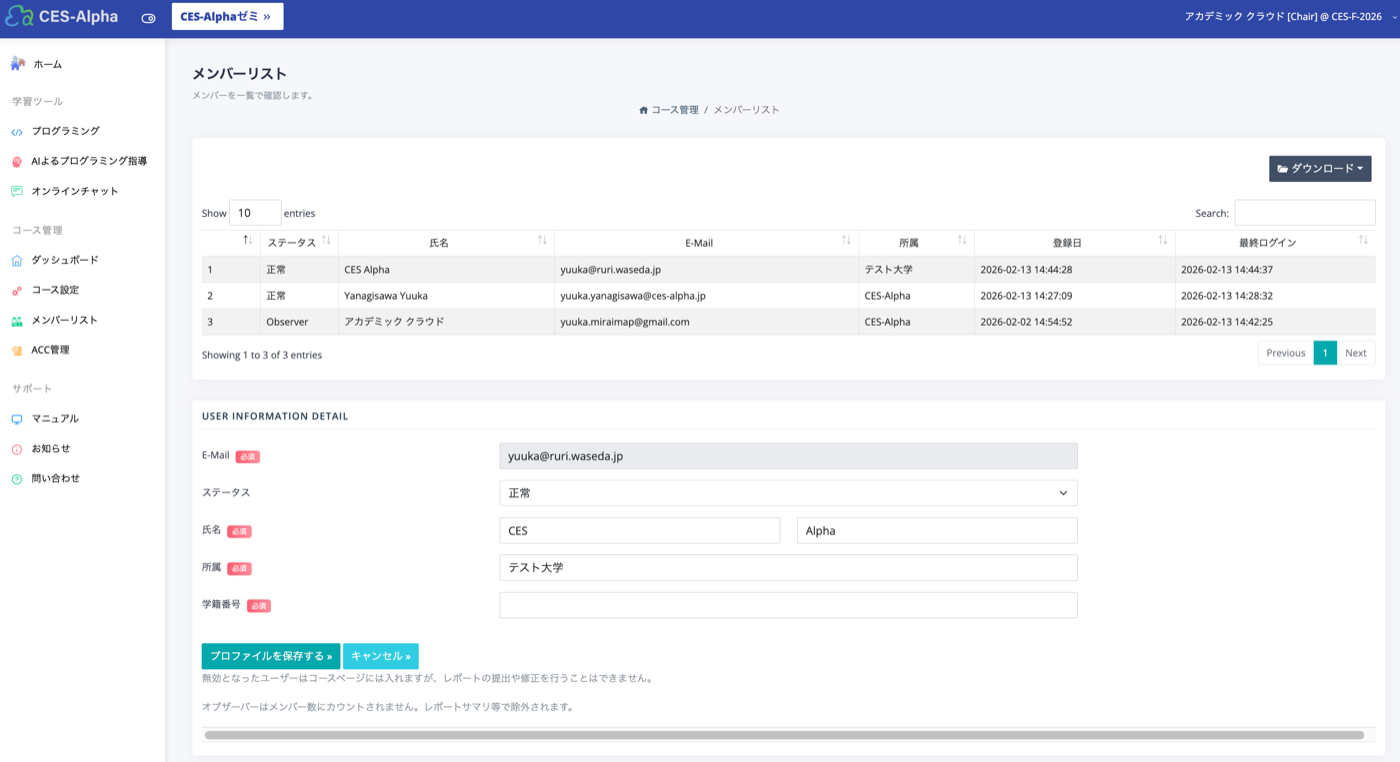Click the 2026-02-13 14:42:25 last login cell
This screenshot has height=762, width=1400.
(1275, 322)
